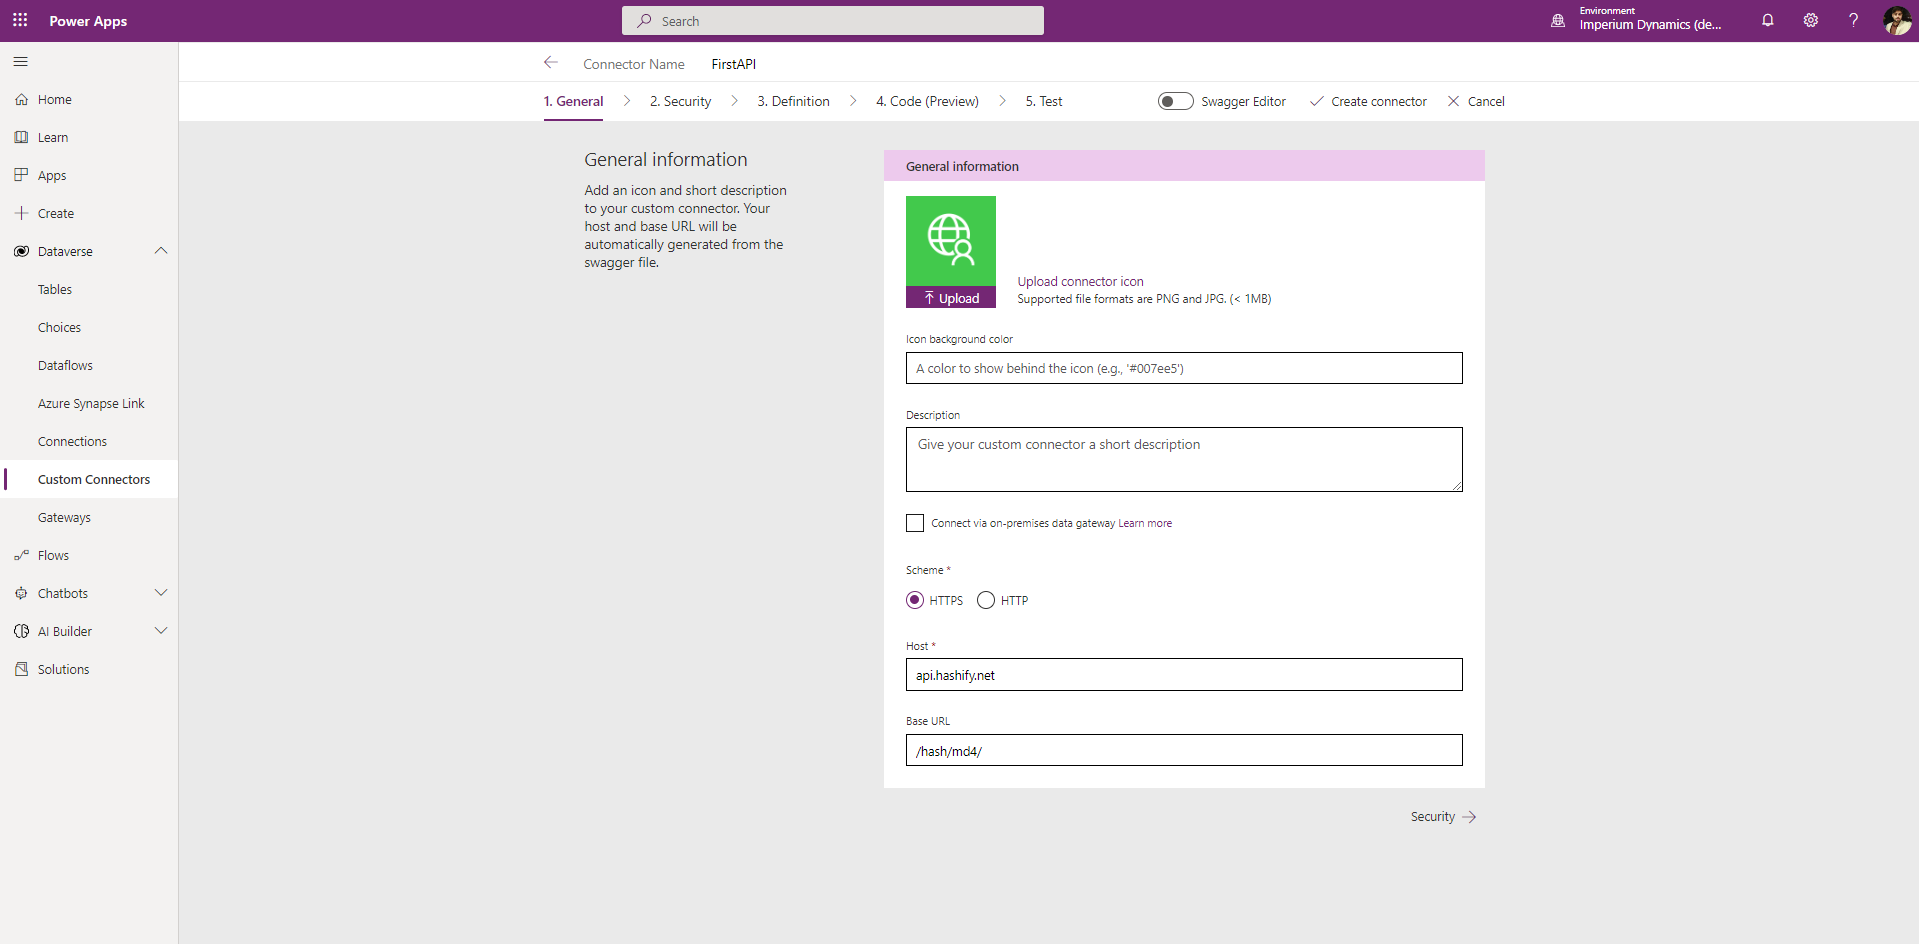The image size is (1919, 944).
Task: Expand the Chatbots section chevron
Action: (161, 593)
